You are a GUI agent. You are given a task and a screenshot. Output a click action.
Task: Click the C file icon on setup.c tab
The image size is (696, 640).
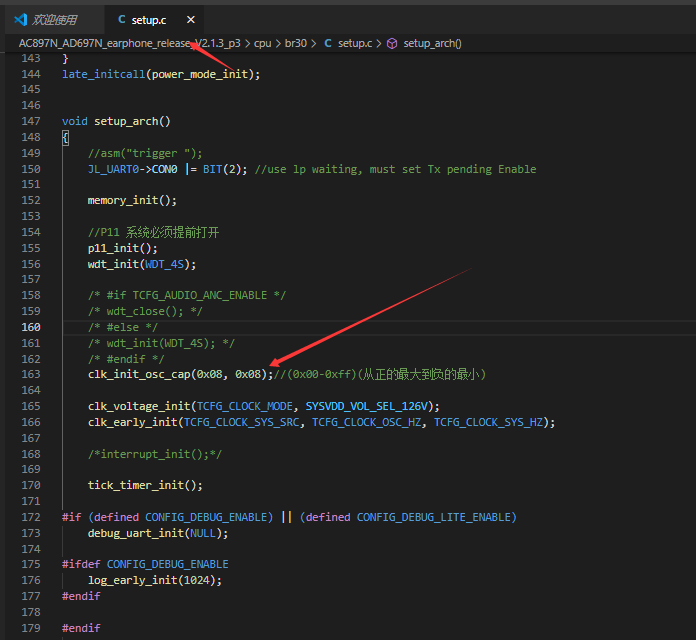[x=122, y=20]
